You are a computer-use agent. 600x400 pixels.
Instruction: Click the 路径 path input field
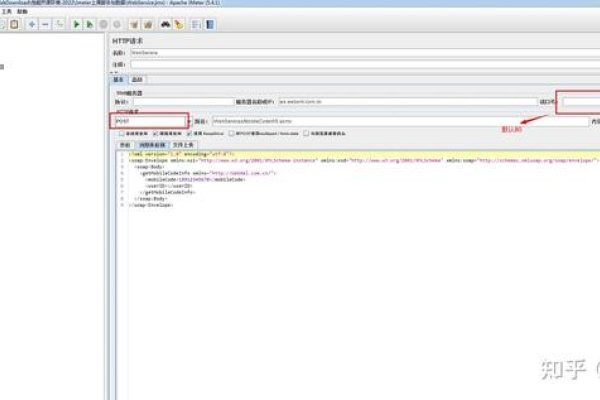[400, 121]
